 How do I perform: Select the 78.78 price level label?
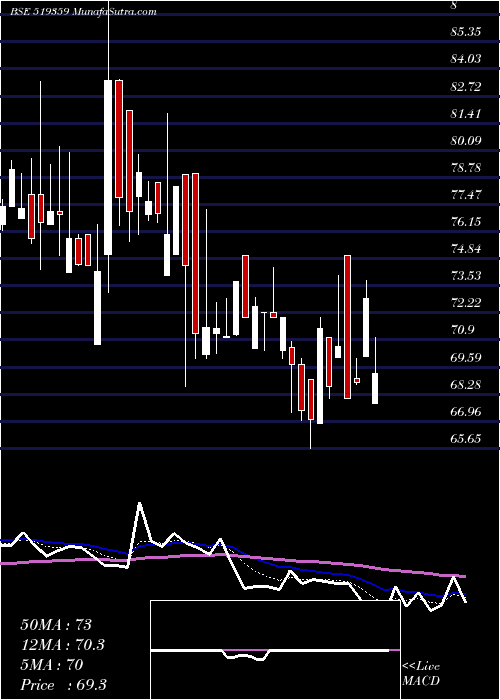click(x=466, y=168)
